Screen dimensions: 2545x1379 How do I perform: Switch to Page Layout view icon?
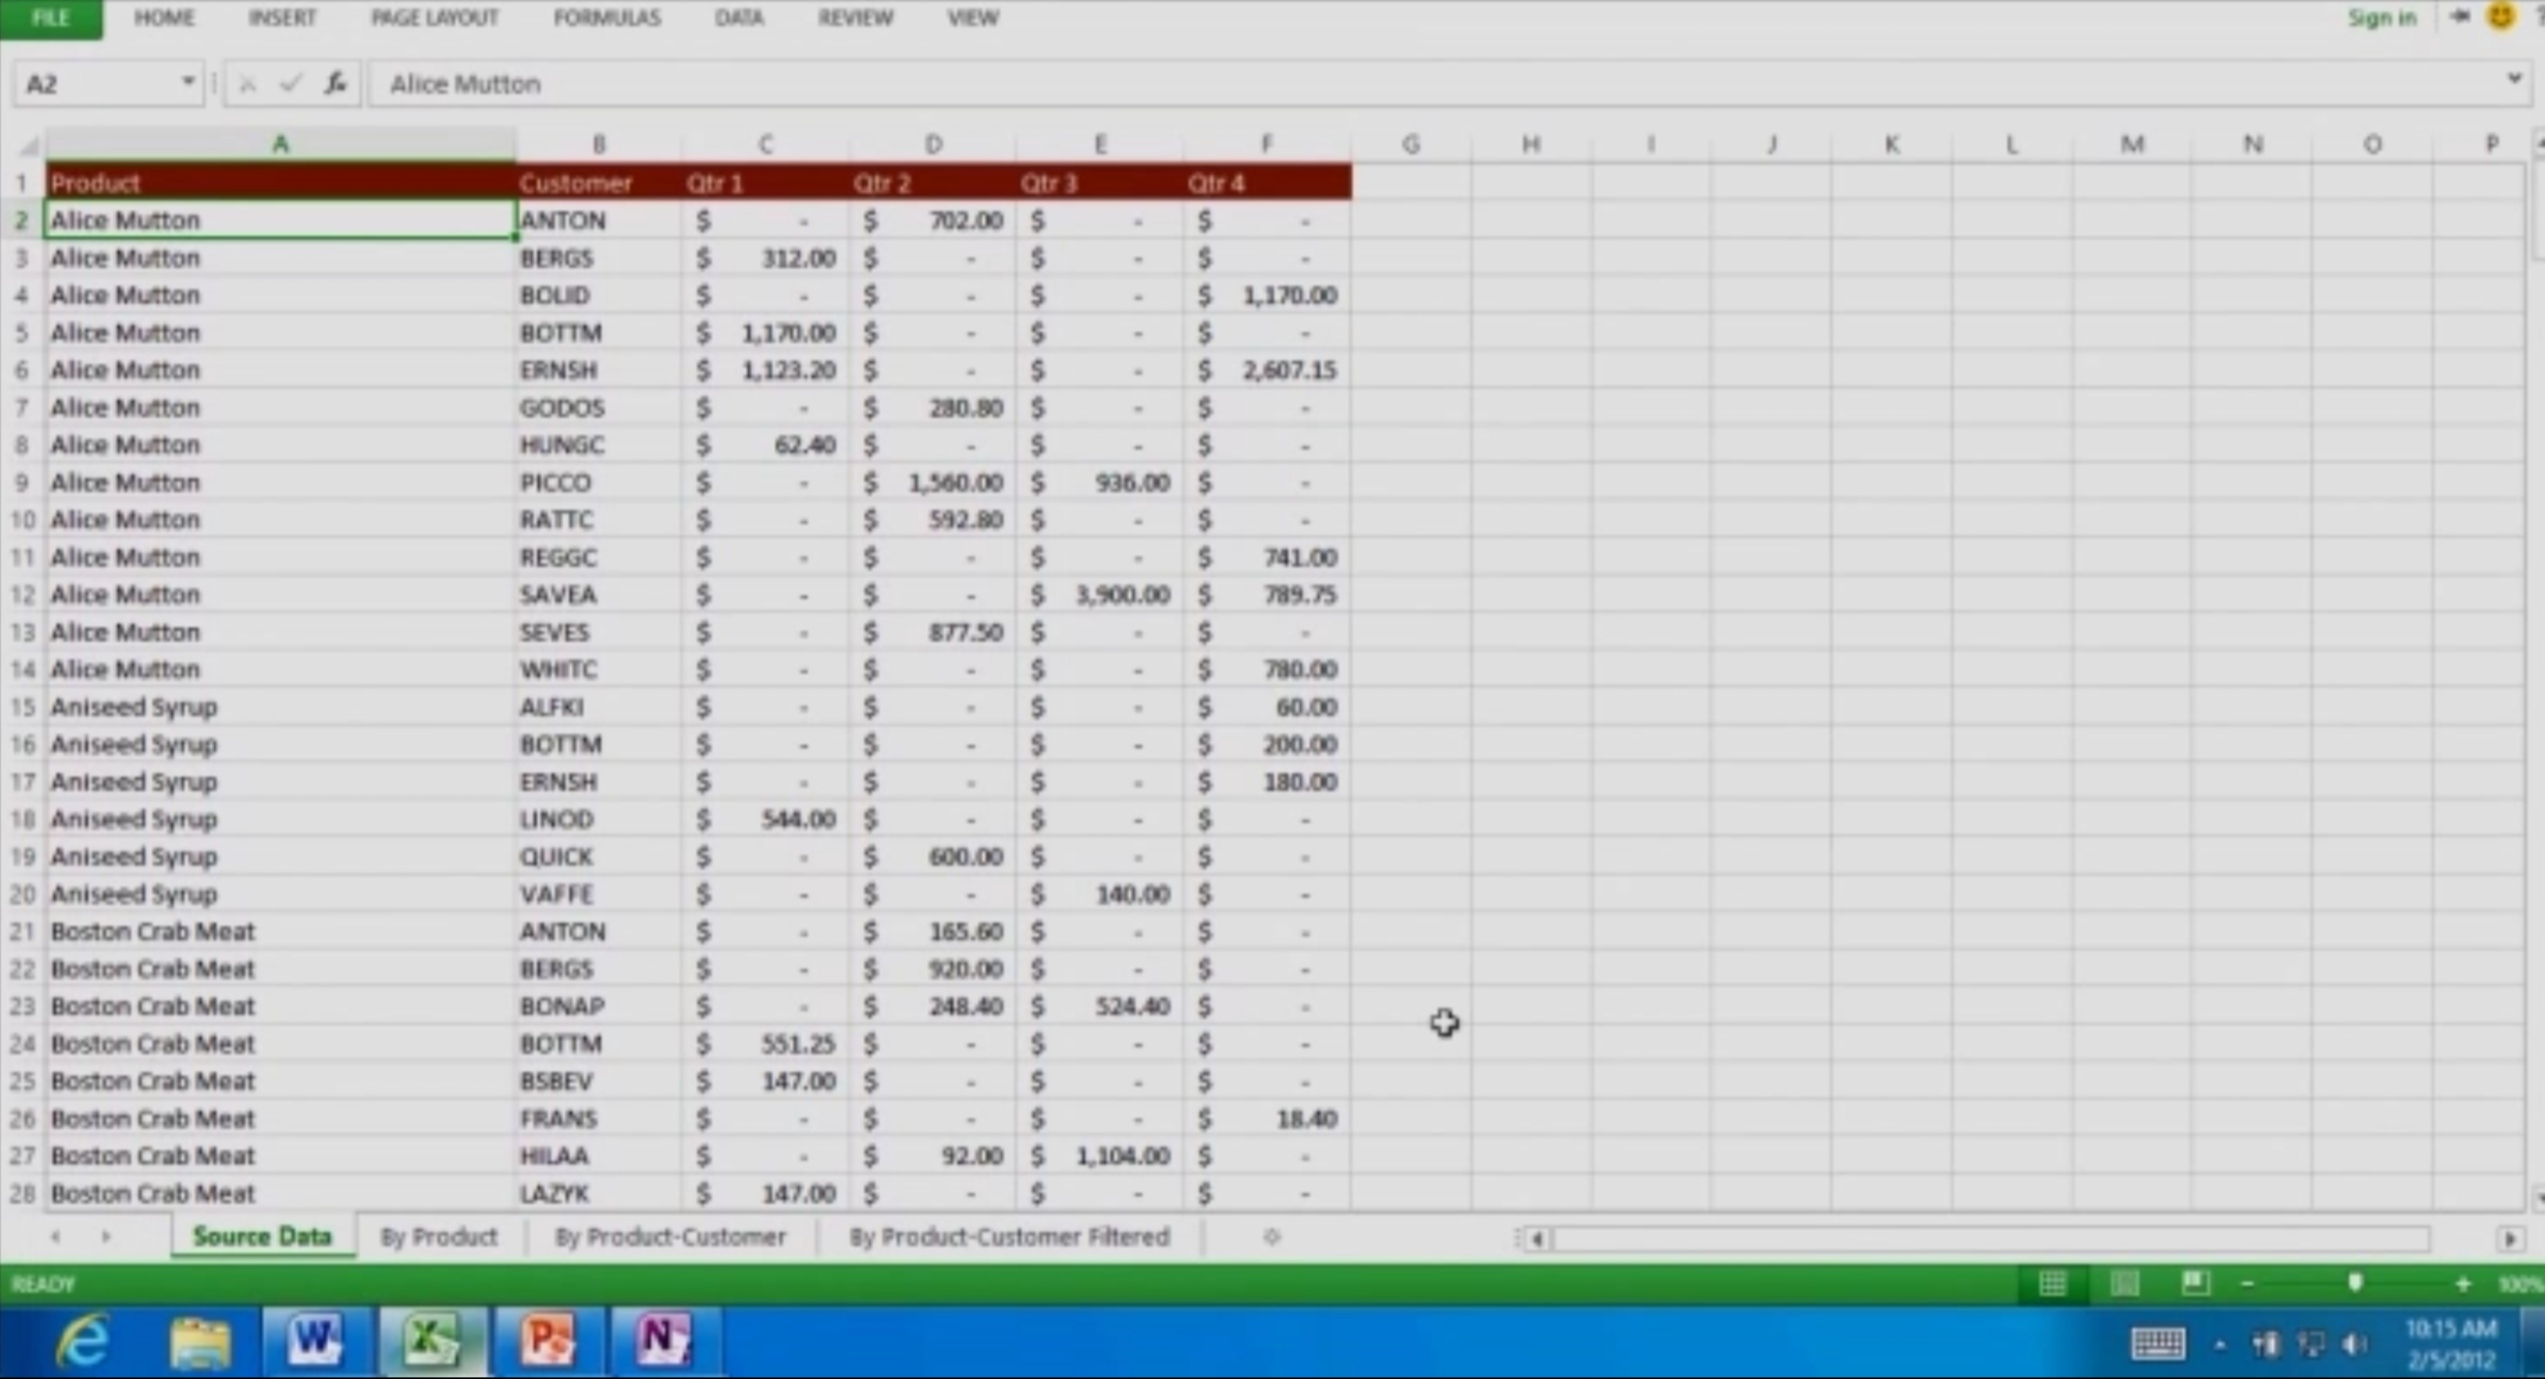coord(2124,1283)
